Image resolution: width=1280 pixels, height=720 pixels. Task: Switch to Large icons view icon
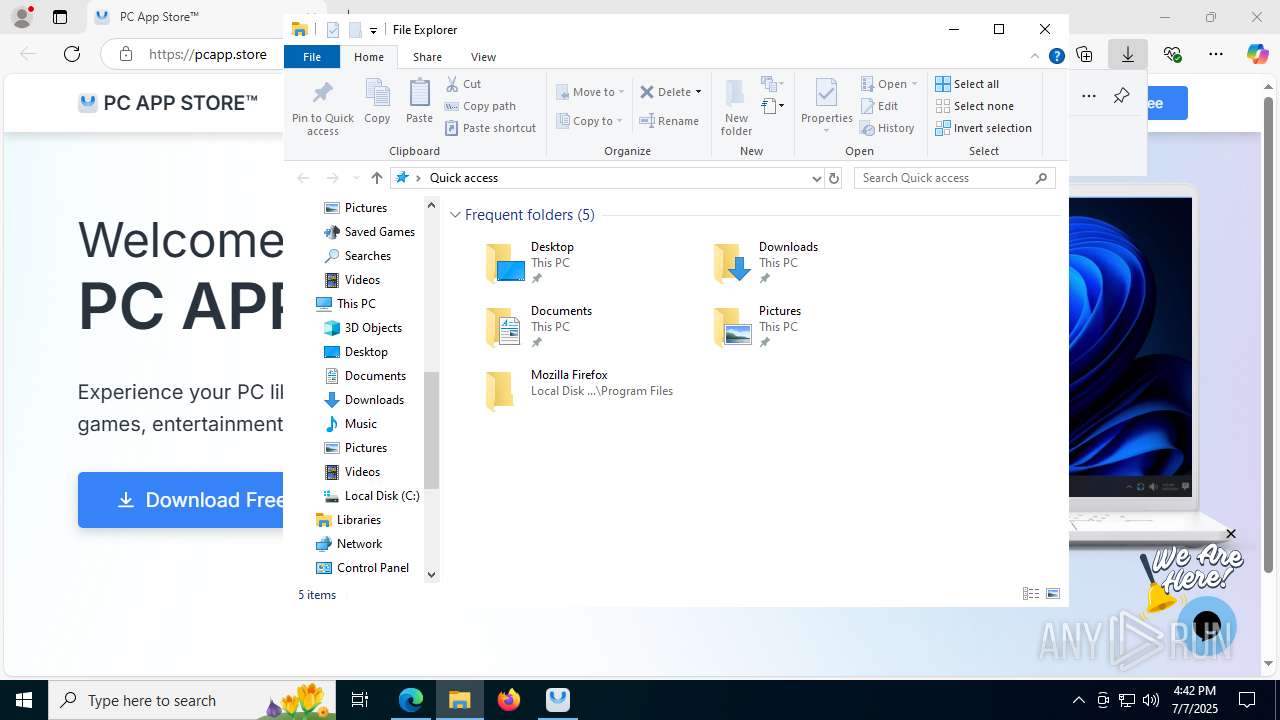click(1053, 594)
